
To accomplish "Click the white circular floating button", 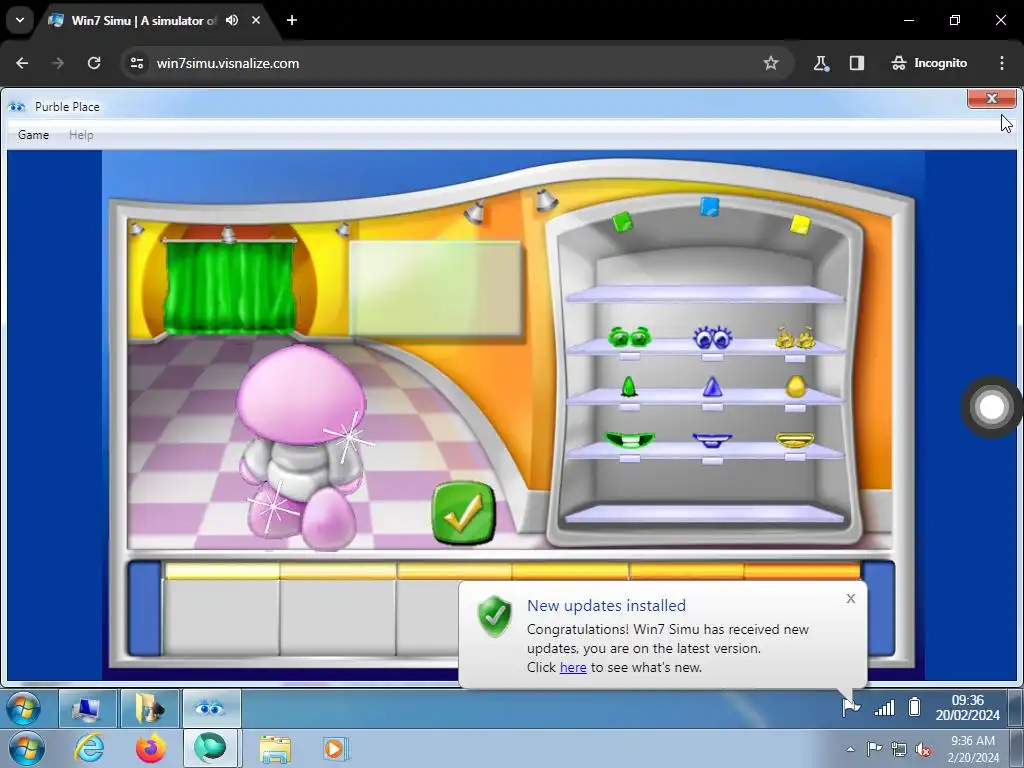I will [x=991, y=407].
